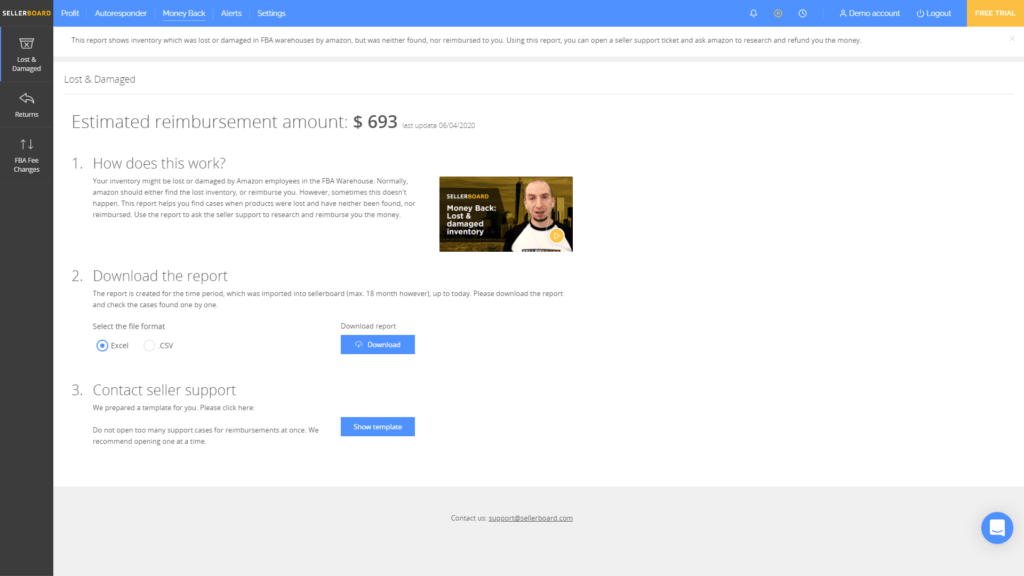This screenshot has width=1024, height=576.
Task: Open the clock history icon
Action: (803, 13)
